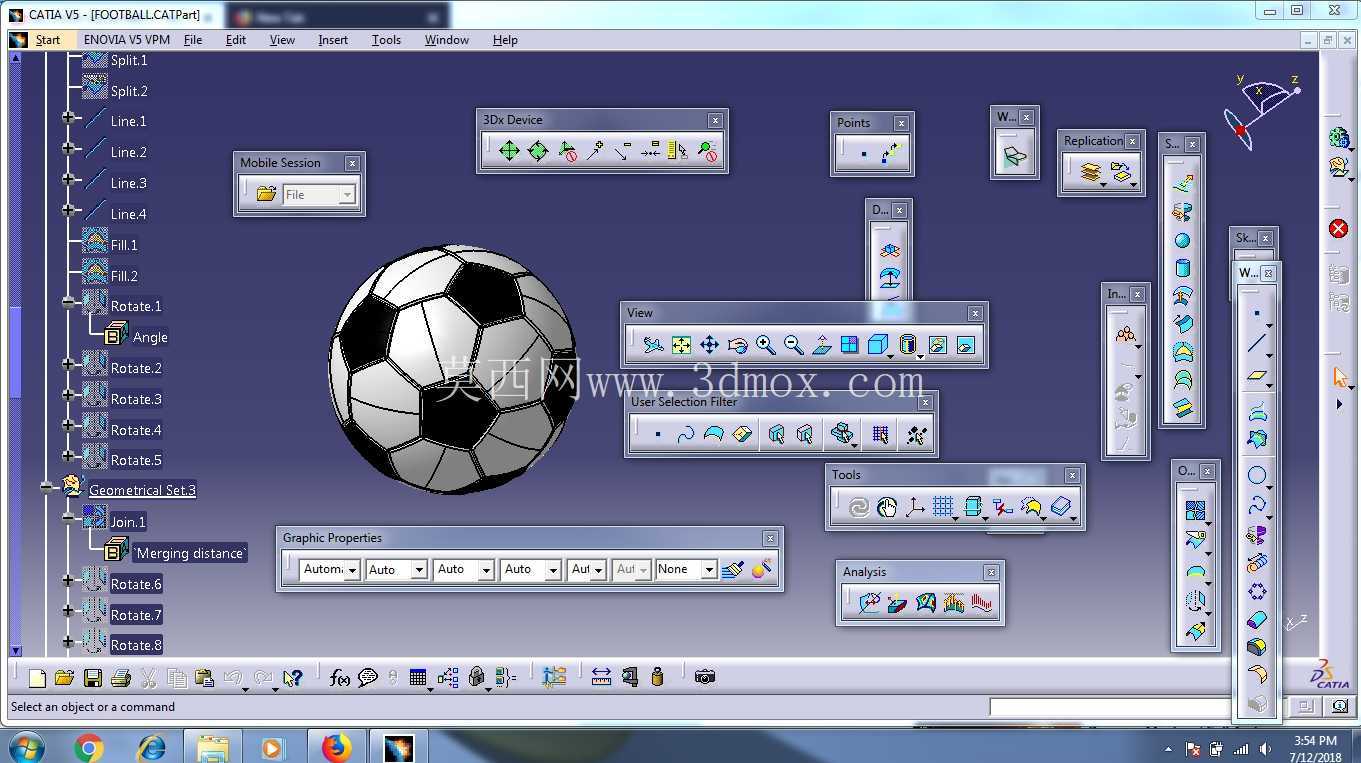Open the Start menu in the menu bar
This screenshot has width=1361, height=763.
tap(48, 40)
